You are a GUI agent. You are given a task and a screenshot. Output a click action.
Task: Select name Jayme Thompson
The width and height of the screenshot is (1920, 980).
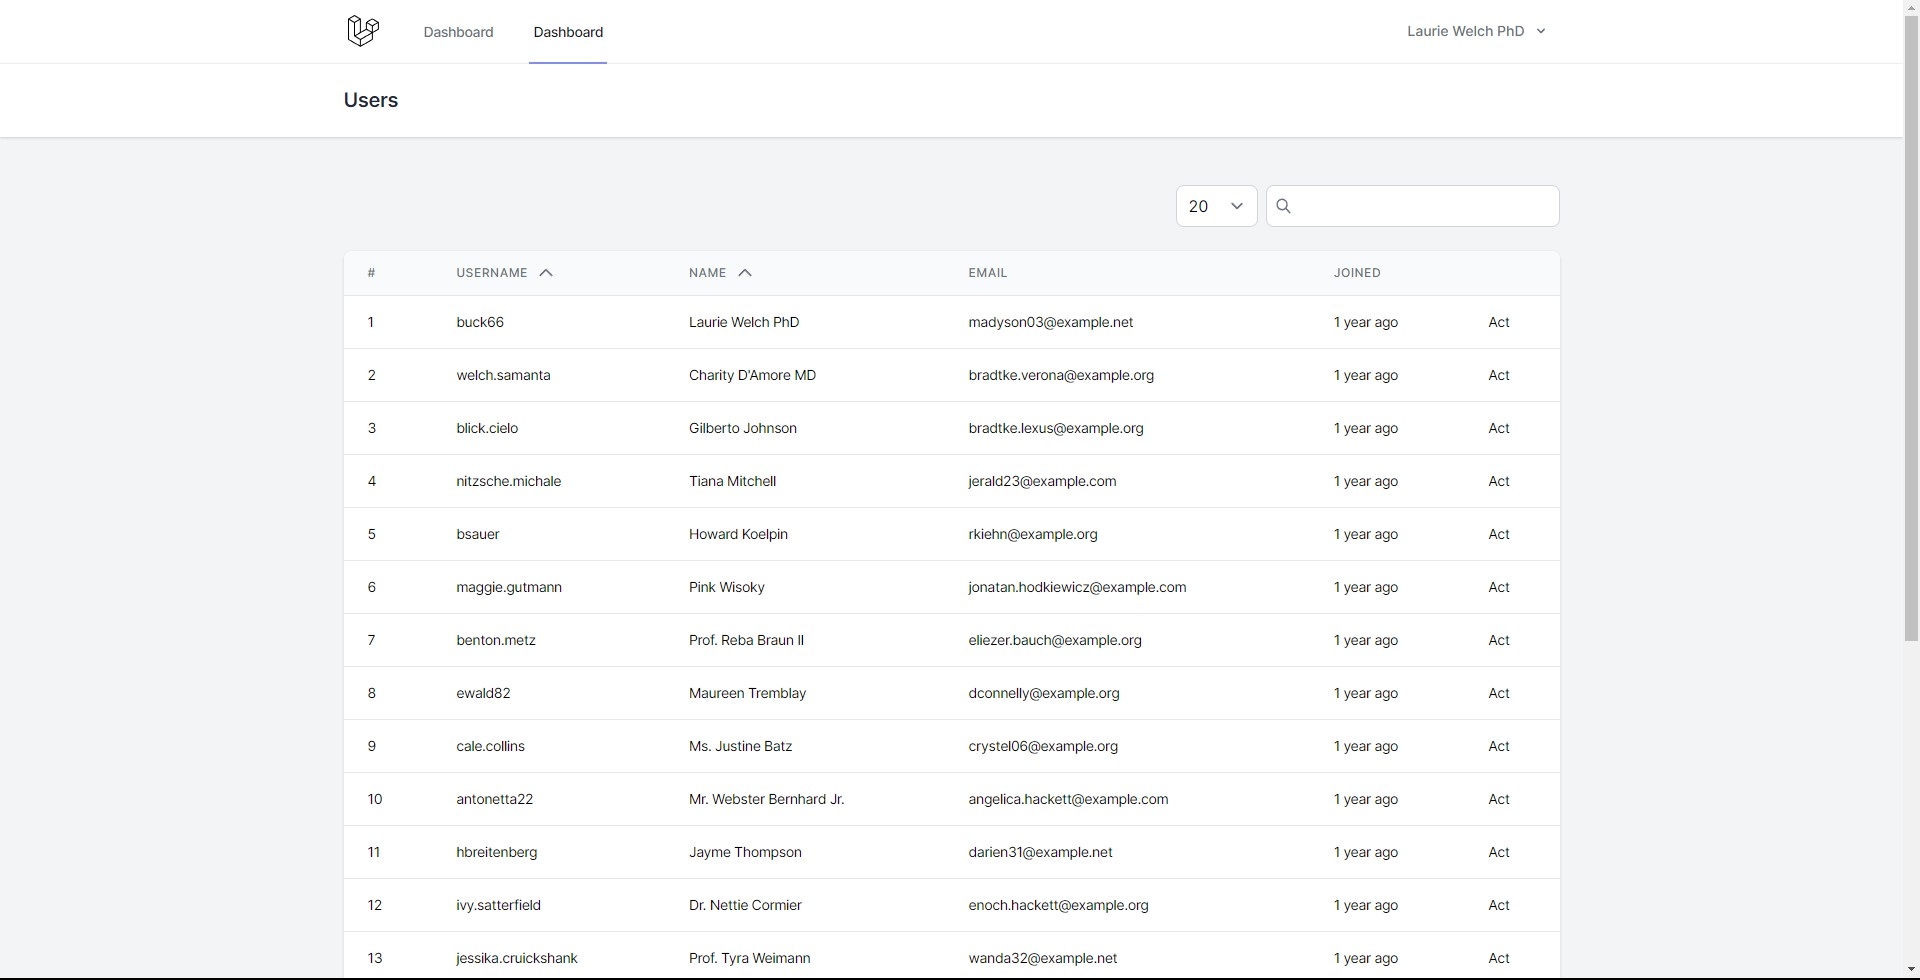coord(745,852)
